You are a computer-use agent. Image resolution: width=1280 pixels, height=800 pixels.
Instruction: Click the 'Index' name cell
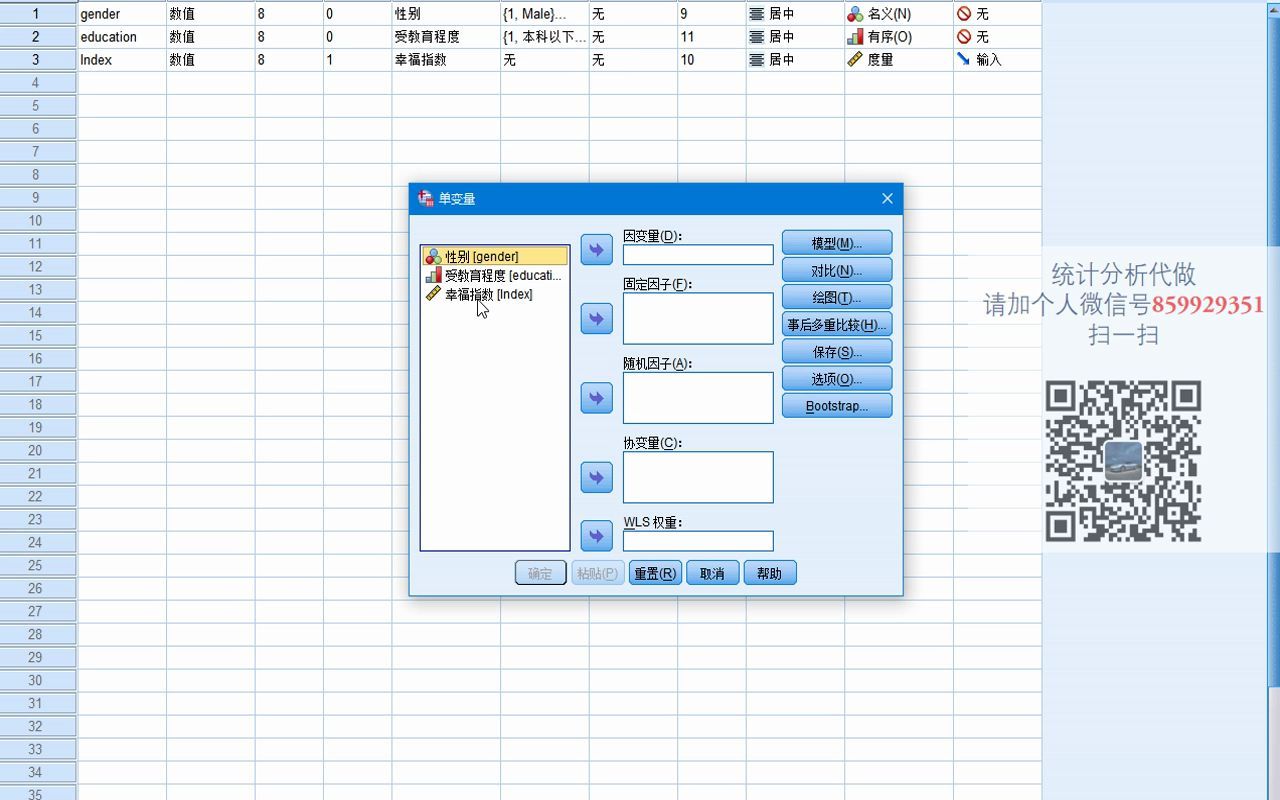122,60
